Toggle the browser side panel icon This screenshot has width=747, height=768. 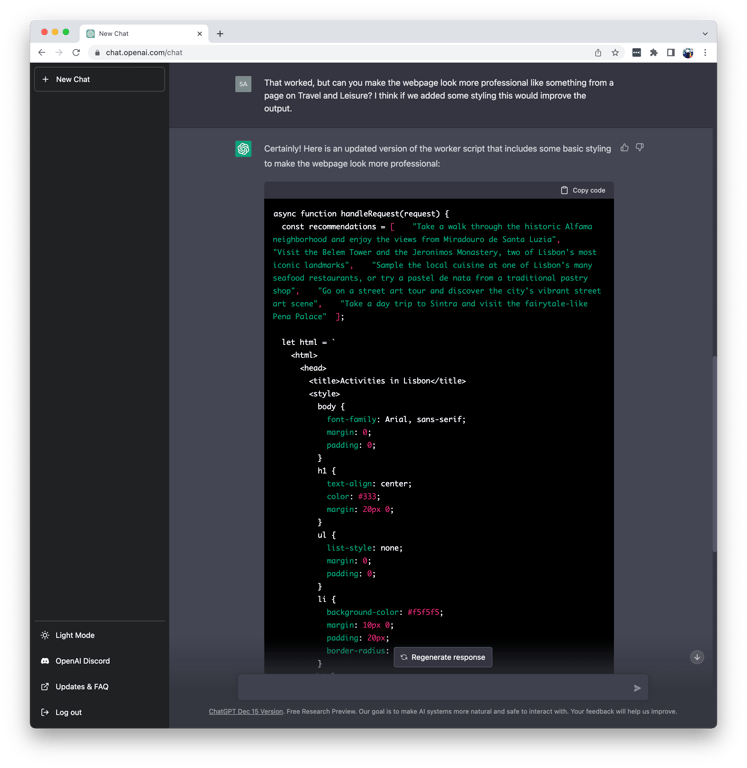click(671, 53)
